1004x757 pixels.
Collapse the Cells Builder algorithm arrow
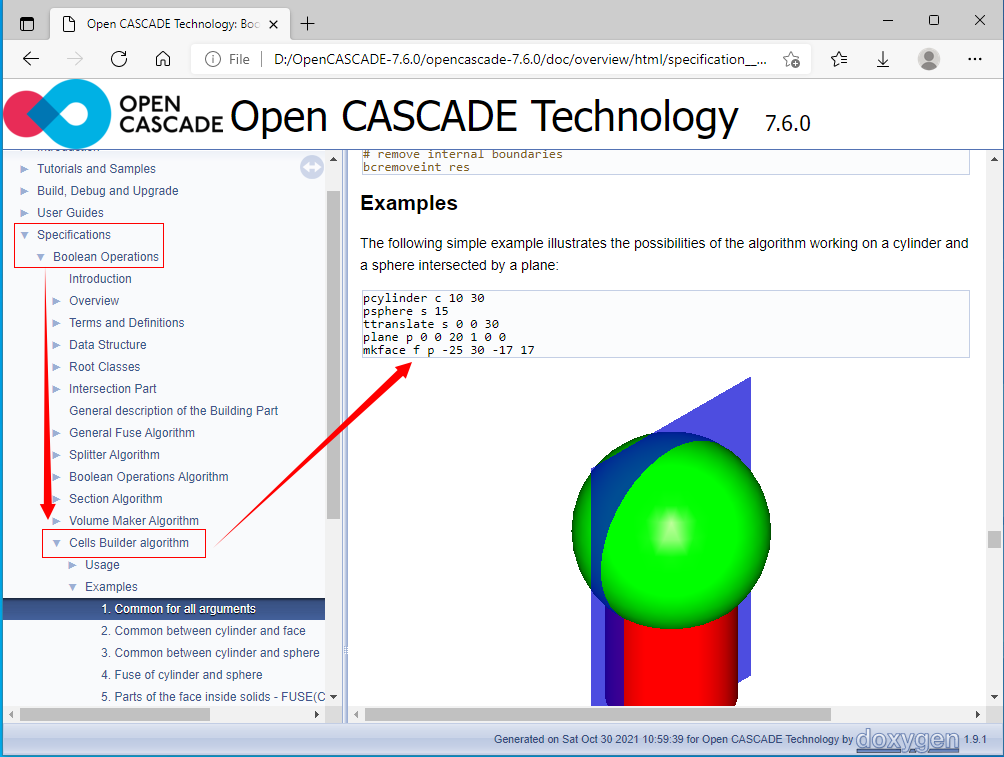(56, 543)
